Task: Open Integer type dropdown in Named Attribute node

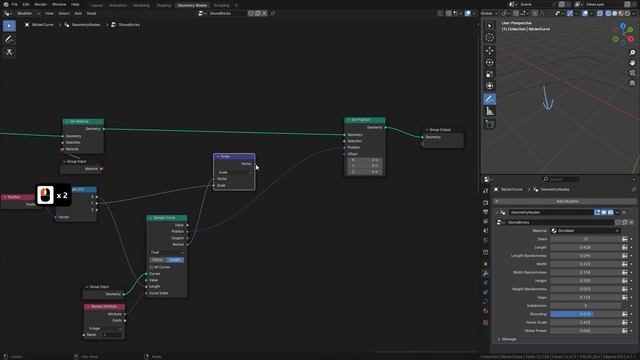Action: pyautogui.click(x=104, y=329)
